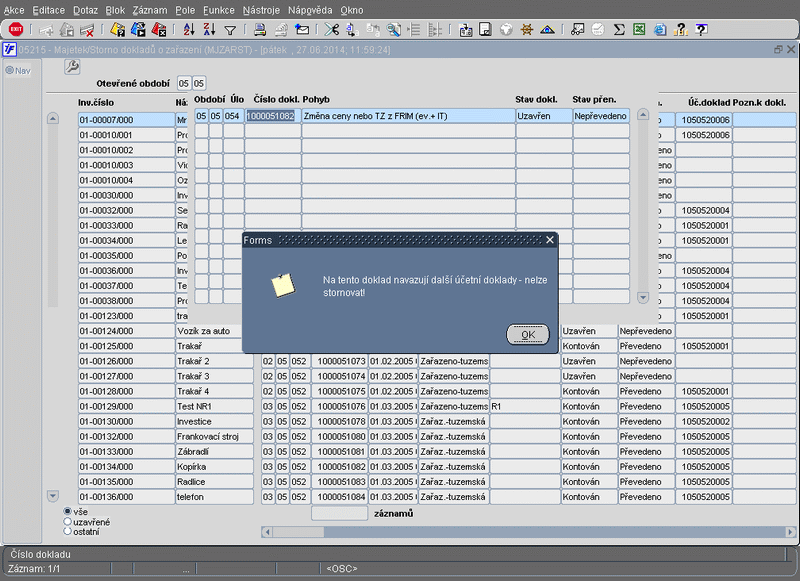This screenshot has width=800, height=581.
Task: Click 'Nepřevedeno' transfer status in popup row
Action: [x=601, y=116]
